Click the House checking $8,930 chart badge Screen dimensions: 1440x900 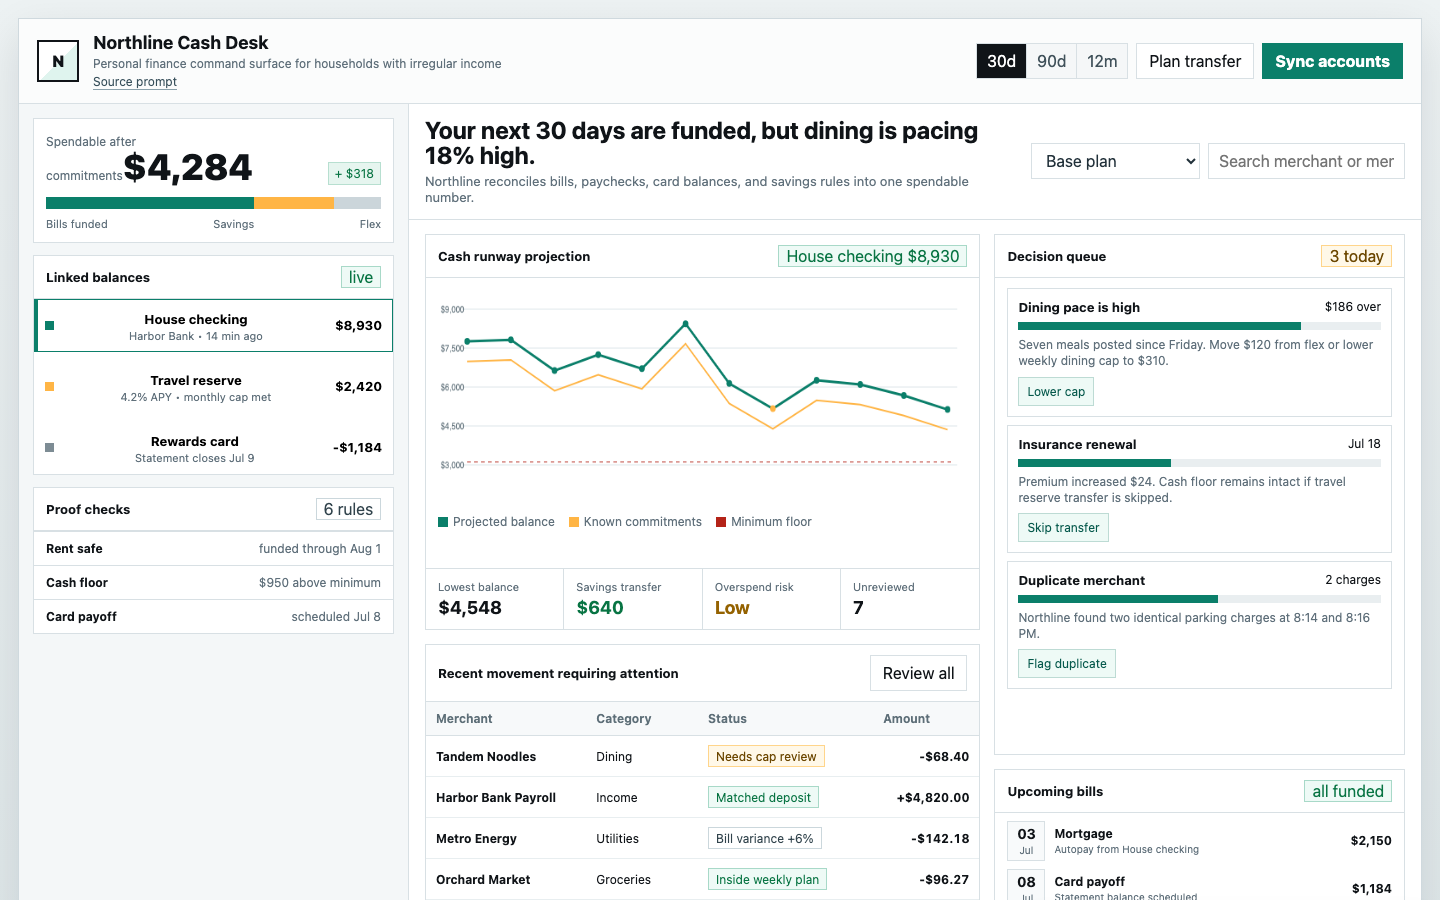coord(873,256)
